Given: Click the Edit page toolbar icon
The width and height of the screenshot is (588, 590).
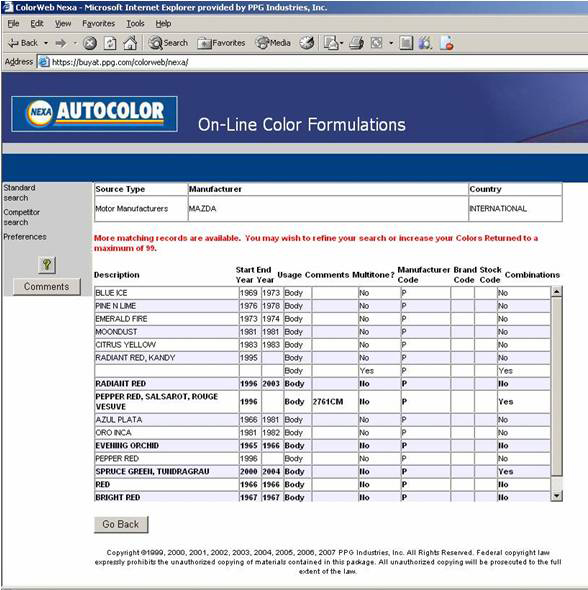Looking at the screenshot, I should [377, 43].
